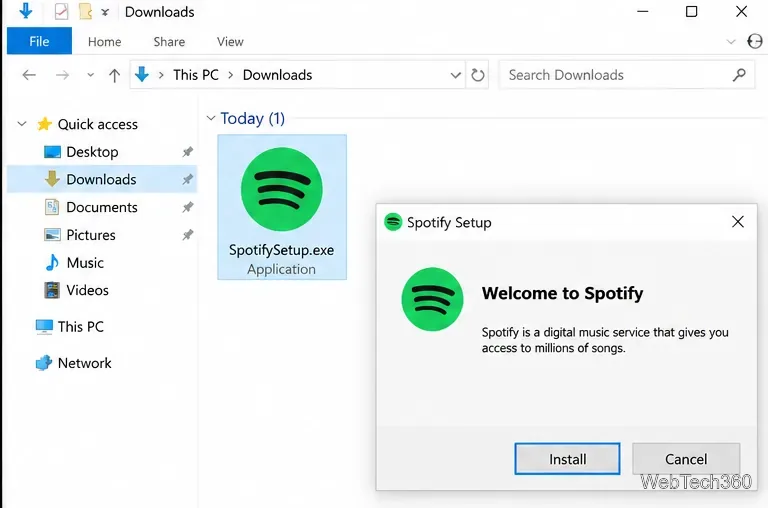Click the Properties quick access toolbar icon
The image size is (768, 508).
(x=61, y=11)
